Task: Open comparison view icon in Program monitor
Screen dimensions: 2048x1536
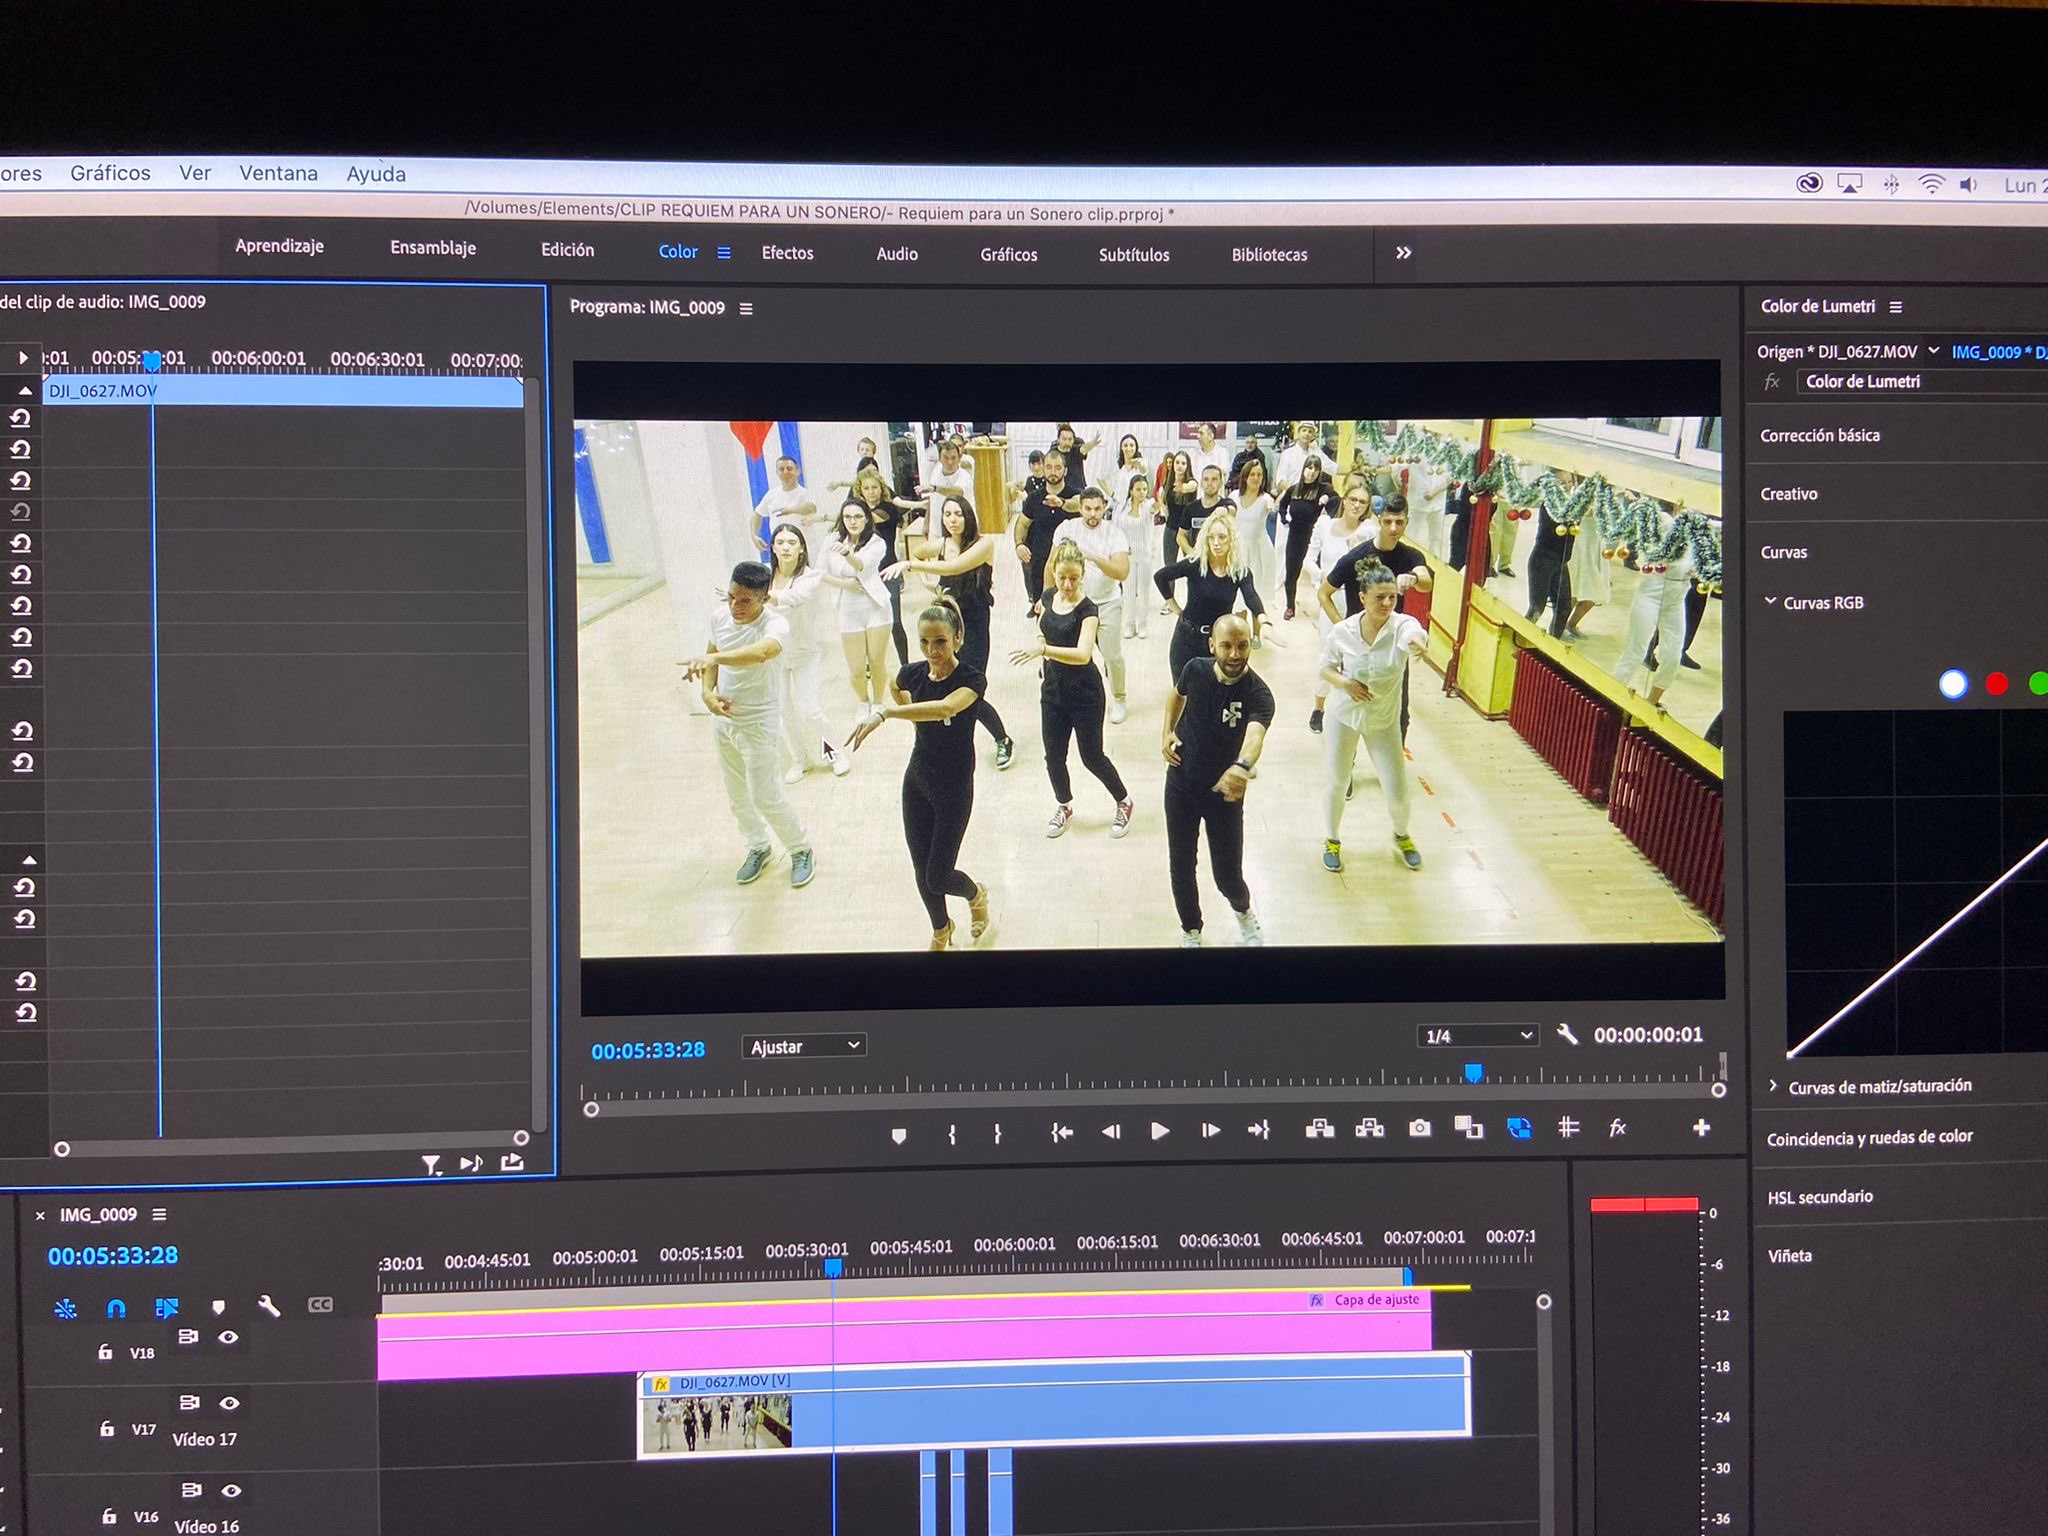Action: [1468, 1128]
